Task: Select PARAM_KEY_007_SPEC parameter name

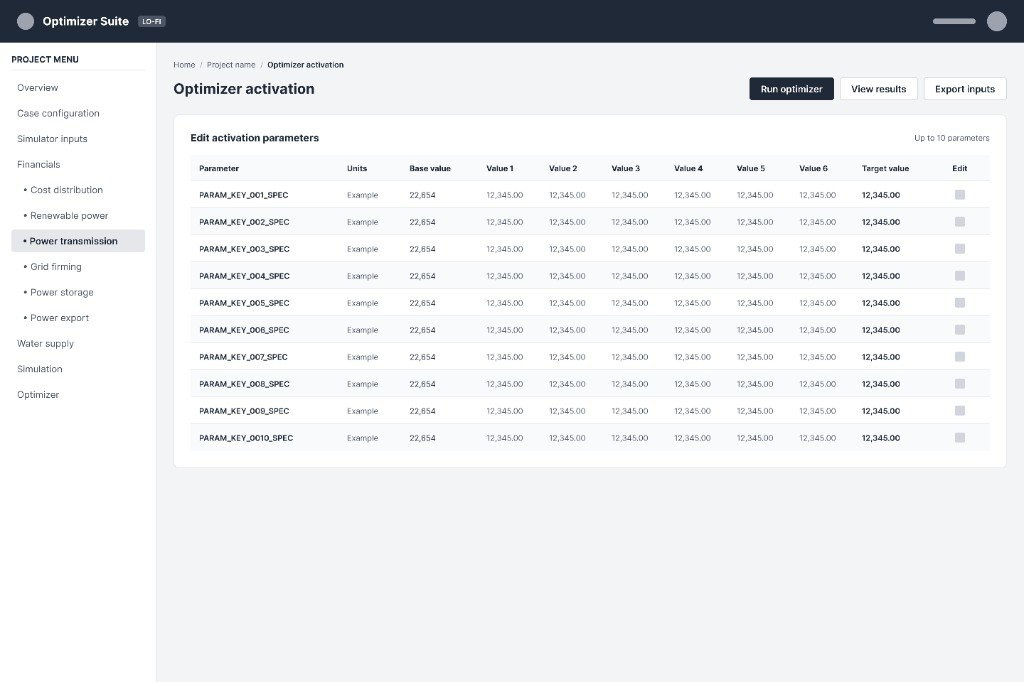Action: click(243, 357)
